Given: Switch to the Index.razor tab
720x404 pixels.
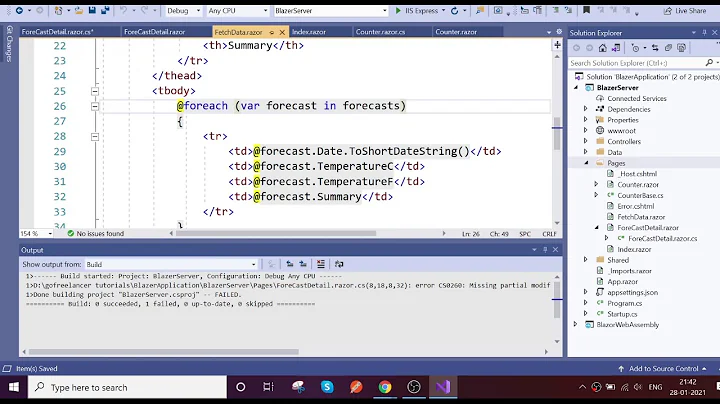Looking at the screenshot, I should (312, 32).
